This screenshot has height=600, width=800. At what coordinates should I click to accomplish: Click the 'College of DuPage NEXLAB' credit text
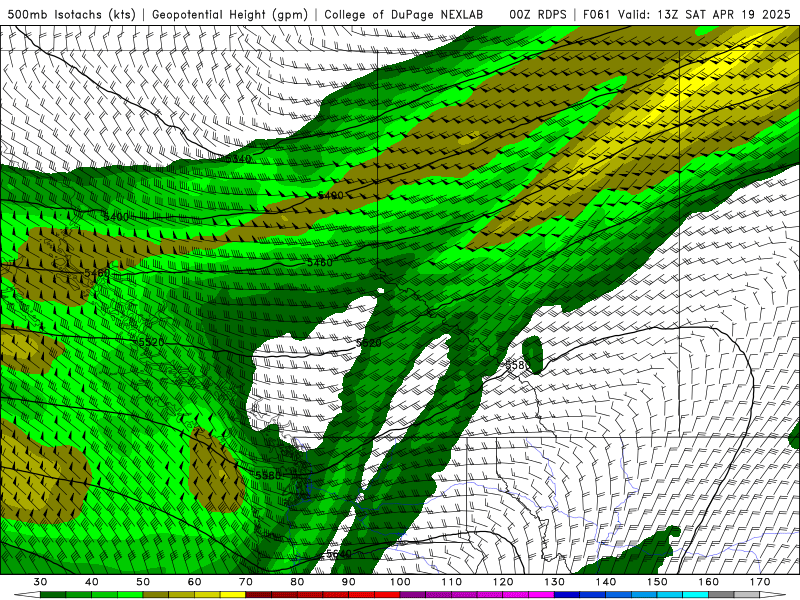click(404, 14)
